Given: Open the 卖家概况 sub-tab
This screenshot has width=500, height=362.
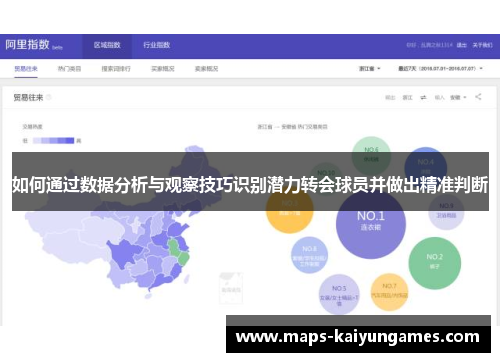Looking at the screenshot, I should pyautogui.click(x=206, y=69).
